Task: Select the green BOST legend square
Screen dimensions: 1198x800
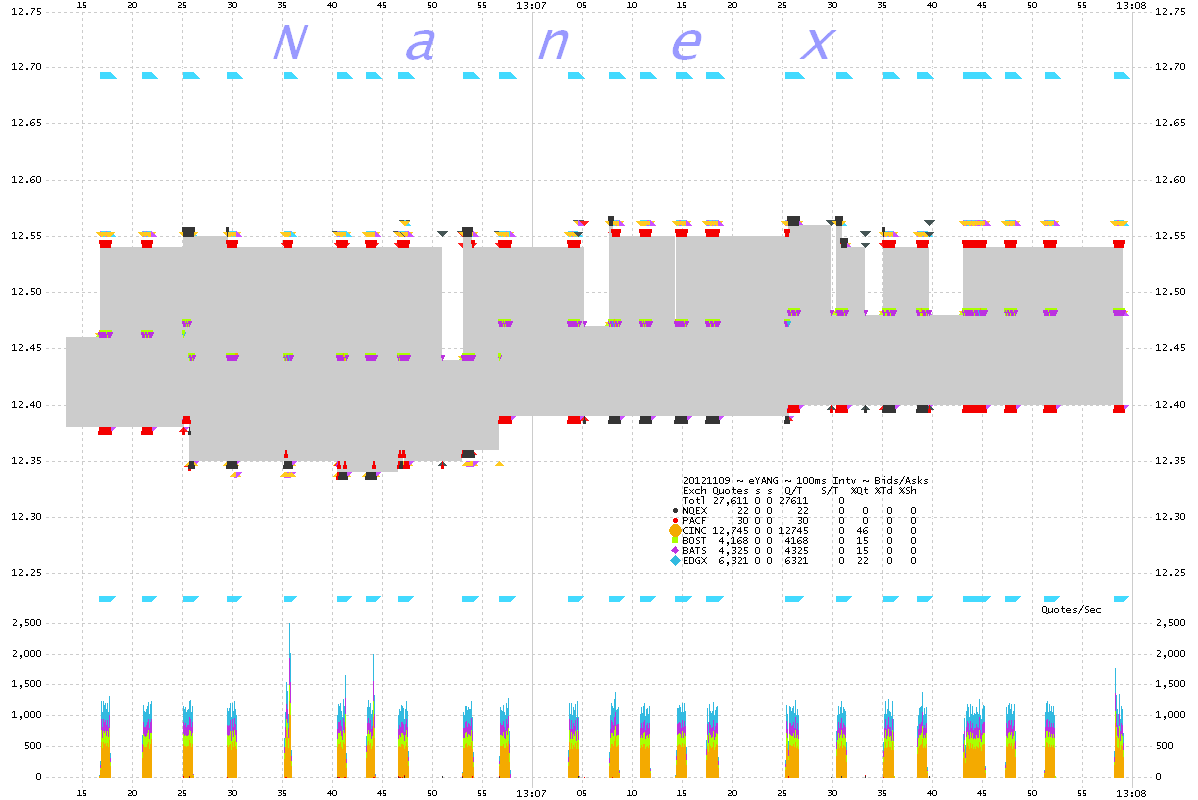Action: pos(675,540)
